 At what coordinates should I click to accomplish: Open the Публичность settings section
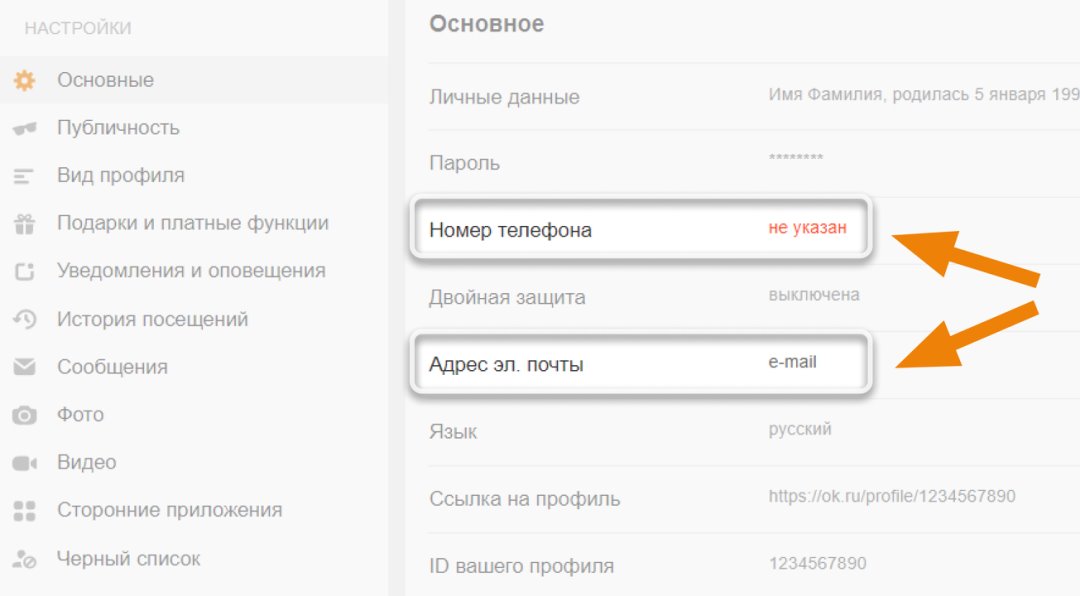118,128
